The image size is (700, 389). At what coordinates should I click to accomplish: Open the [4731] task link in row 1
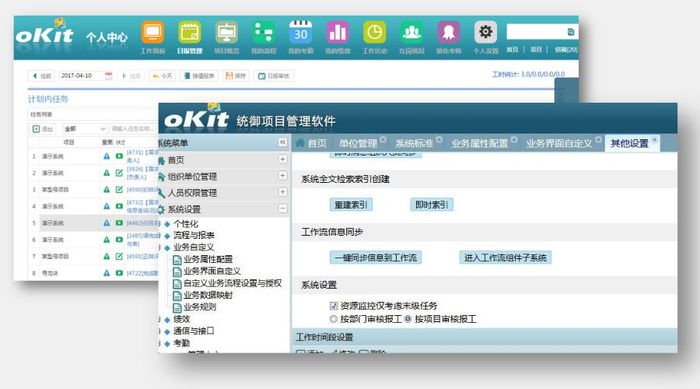pyautogui.click(x=142, y=156)
